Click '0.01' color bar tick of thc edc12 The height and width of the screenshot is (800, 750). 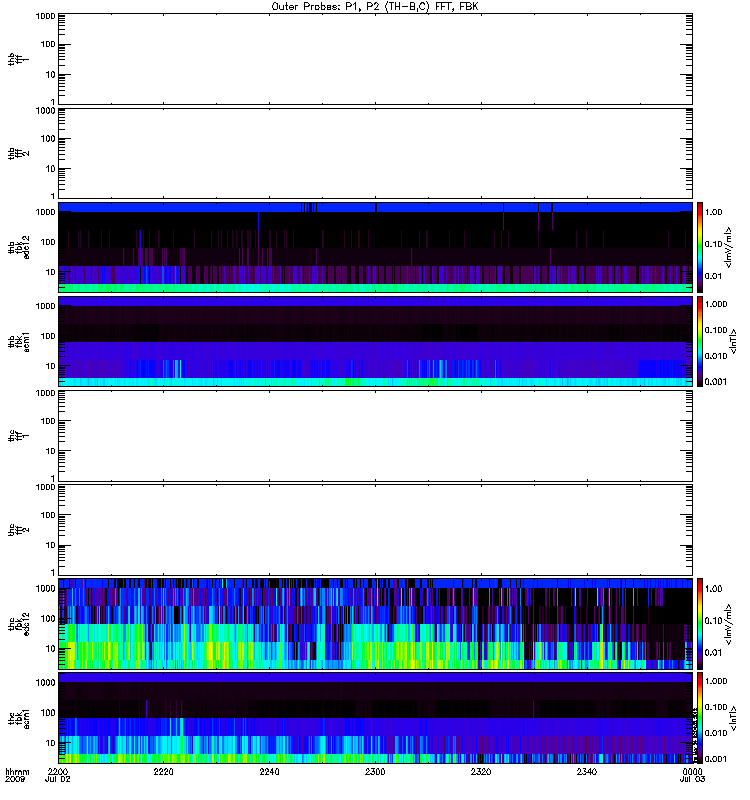[x=714, y=652]
